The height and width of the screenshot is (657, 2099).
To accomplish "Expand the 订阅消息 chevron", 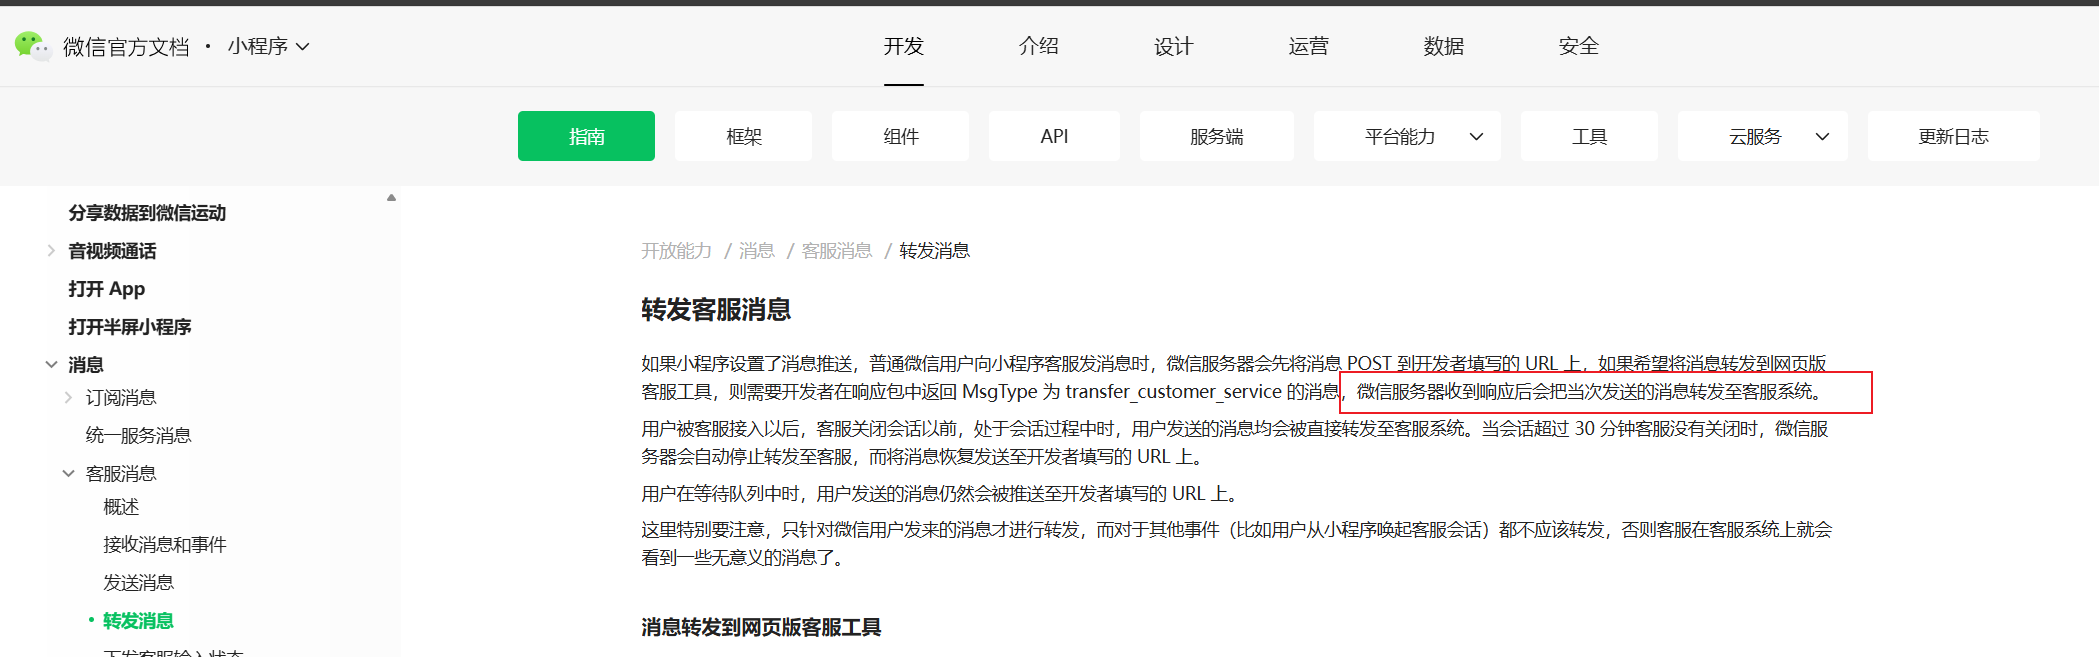I will 68,398.
